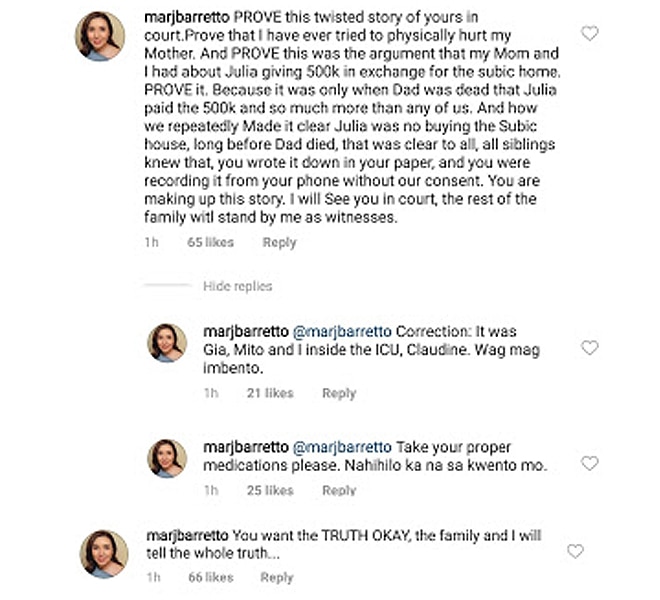660x600 pixels.
Task: Open avatar beside 'Take your proper medications' reply
Action: coord(167,459)
